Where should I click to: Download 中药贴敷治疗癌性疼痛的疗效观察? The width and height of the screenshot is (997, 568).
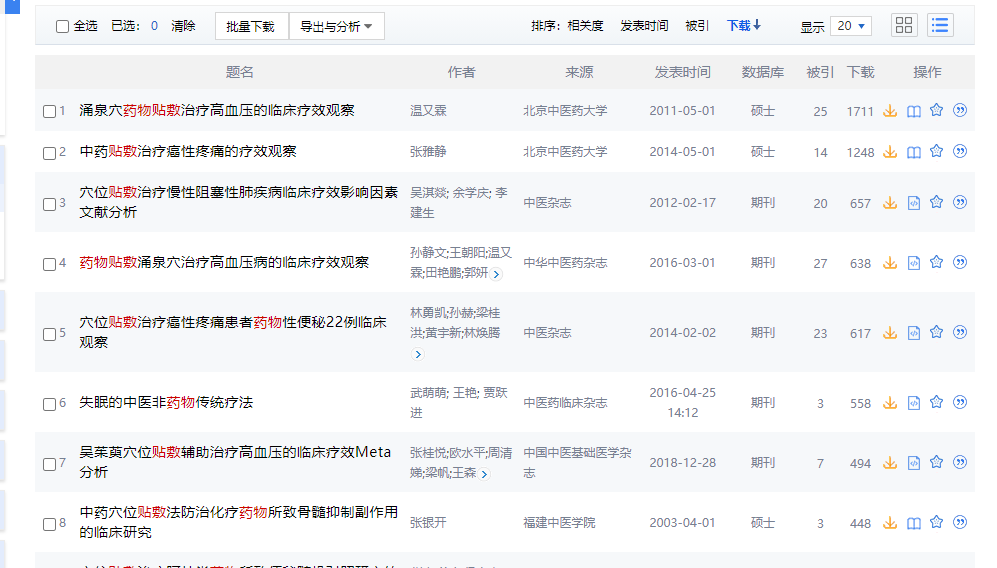890,152
